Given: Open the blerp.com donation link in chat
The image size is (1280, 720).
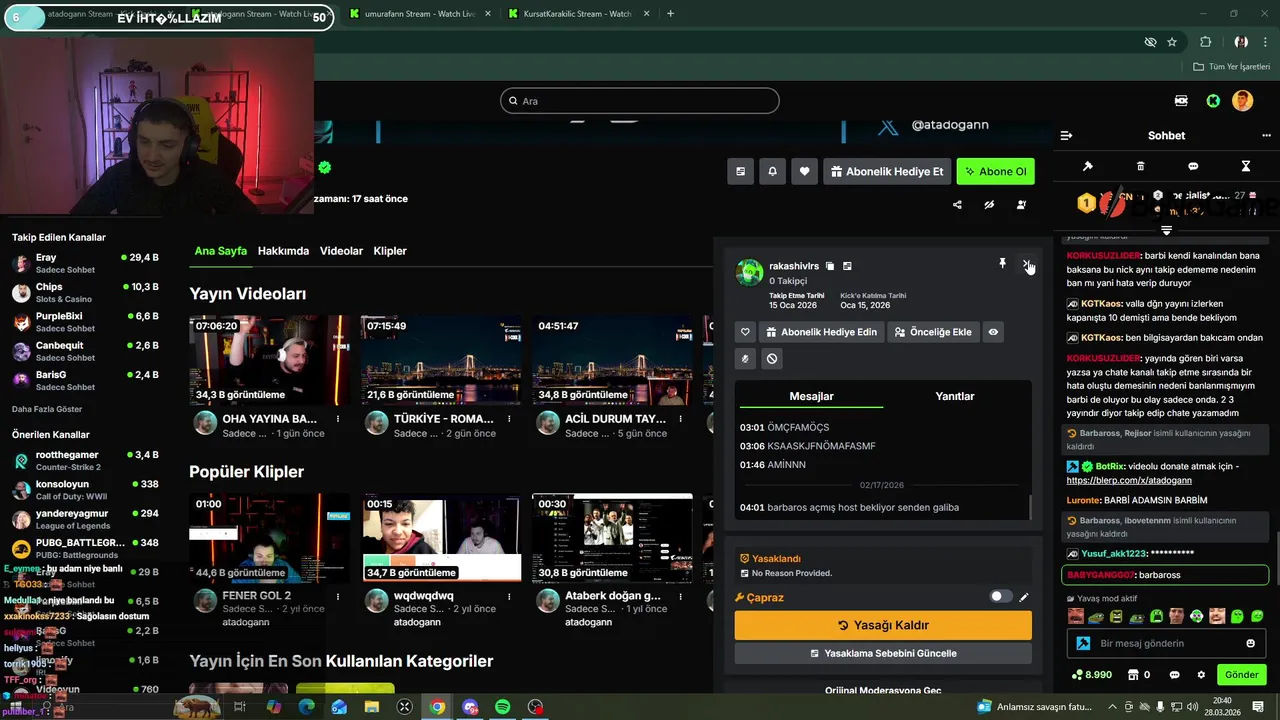Looking at the screenshot, I should [1129, 480].
